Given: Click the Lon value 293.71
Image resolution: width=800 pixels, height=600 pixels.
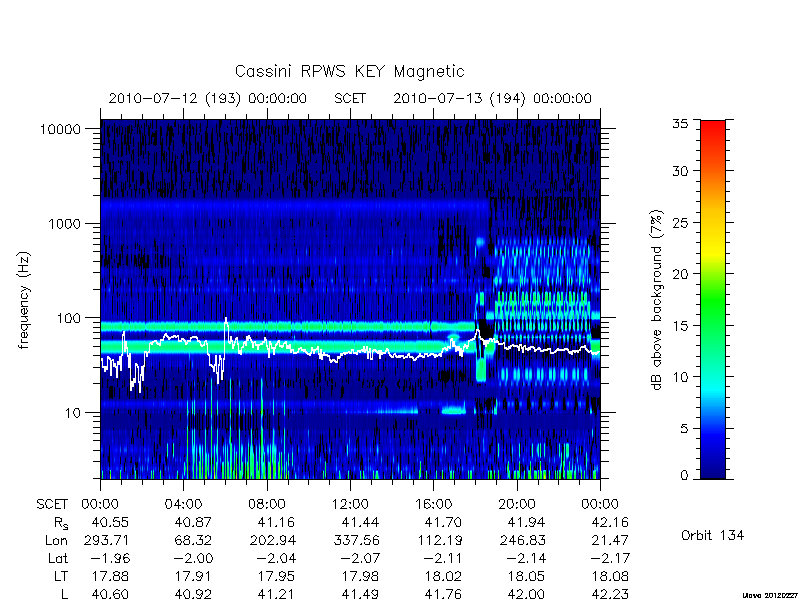Looking at the screenshot, I should click(106, 540).
